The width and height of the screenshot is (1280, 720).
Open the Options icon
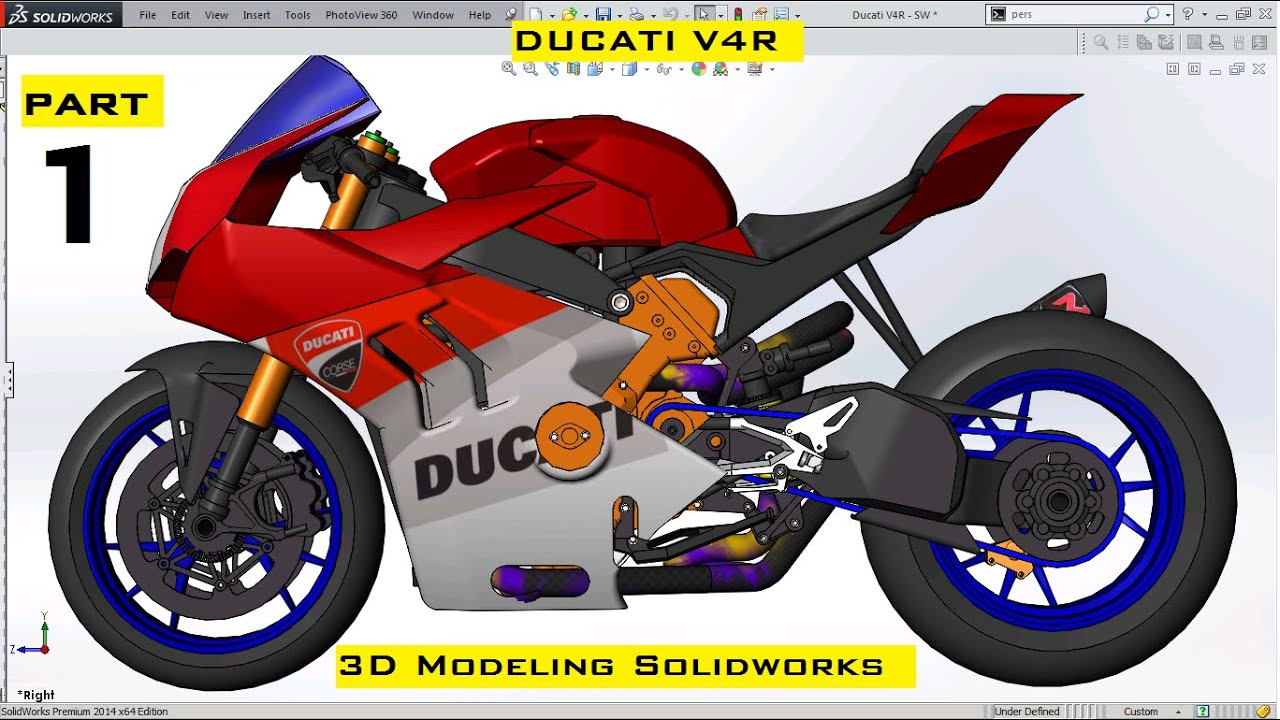(x=781, y=14)
